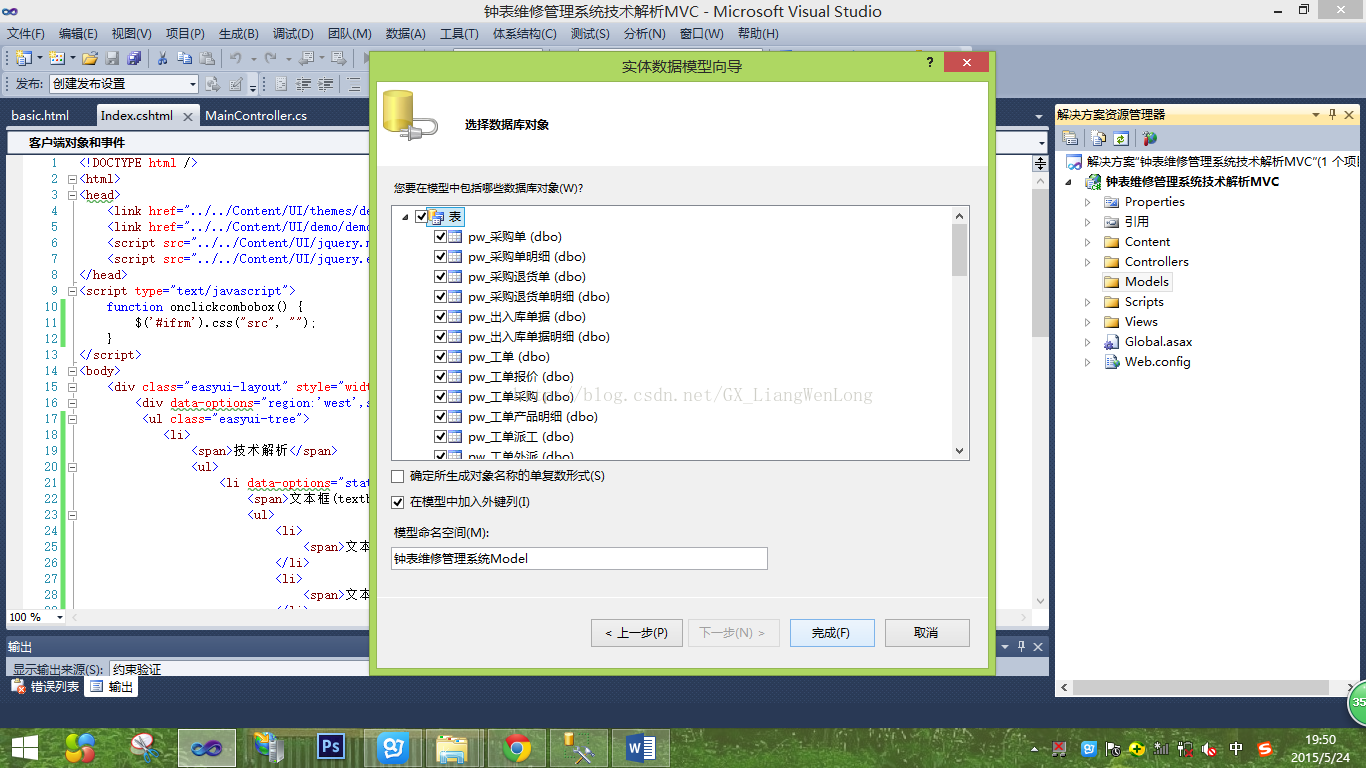Click the decrease indent toolbar icon
The image size is (1366, 768).
pyautogui.click(x=305, y=84)
